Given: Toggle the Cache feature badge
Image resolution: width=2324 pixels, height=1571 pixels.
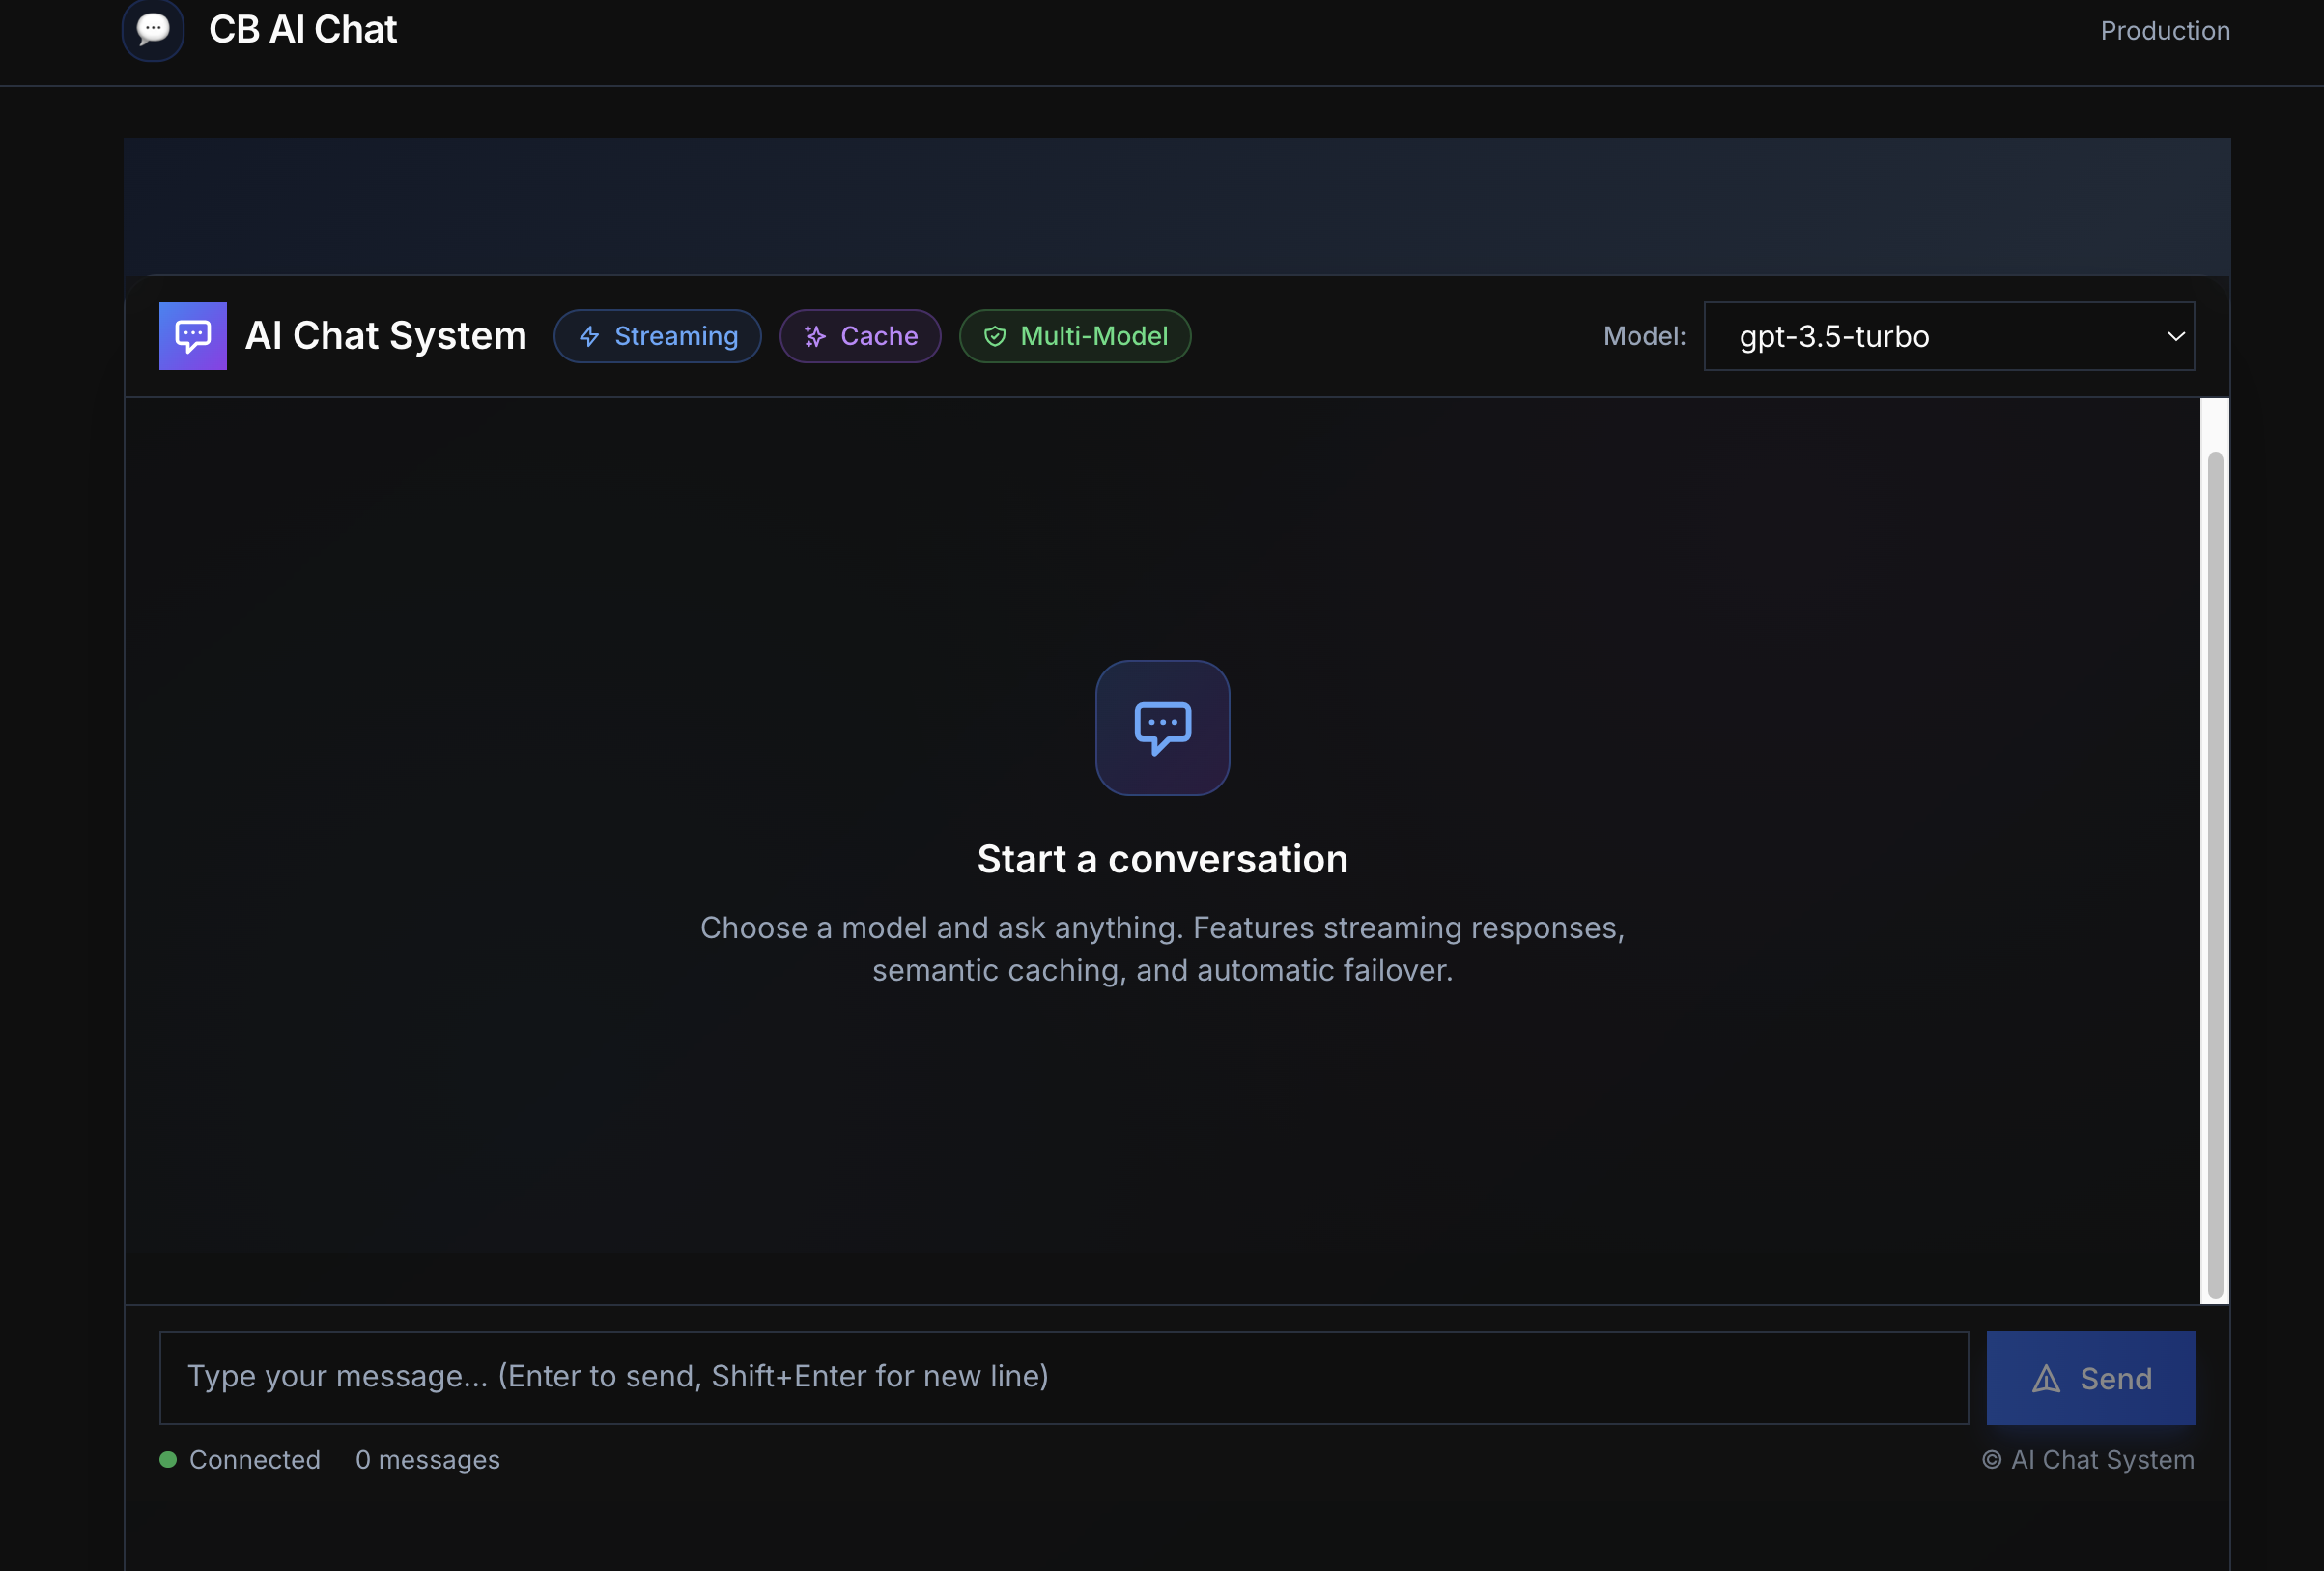Looking at the screenshot, I should [860, 336].
